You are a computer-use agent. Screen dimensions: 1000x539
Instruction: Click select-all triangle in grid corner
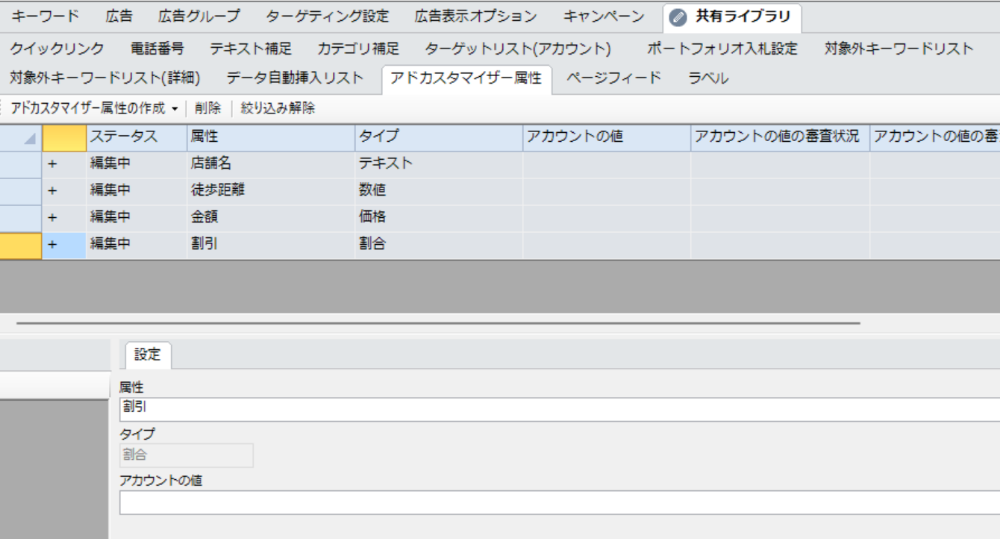[29, 138]
